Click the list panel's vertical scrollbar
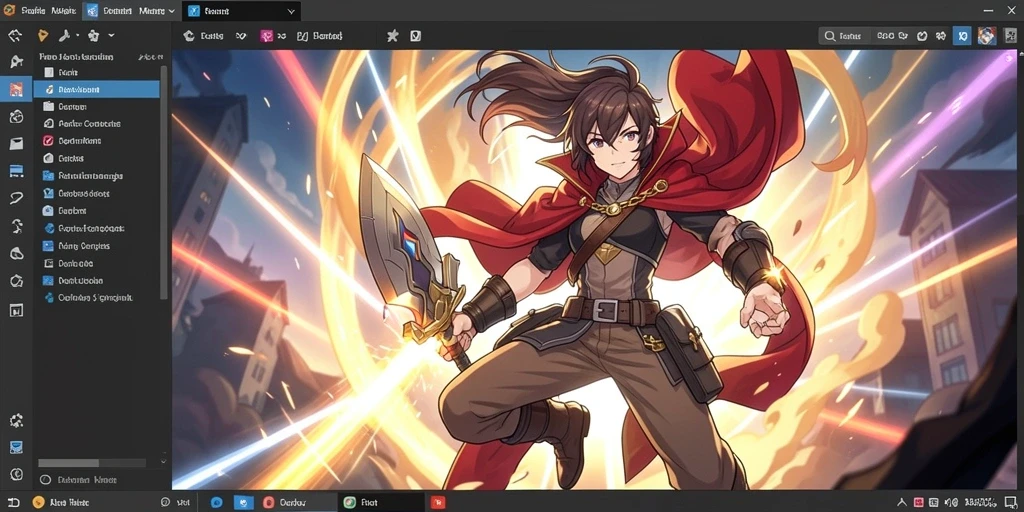Image resolution: width=1024 pixels, height=512 pixels. point(164,183)
